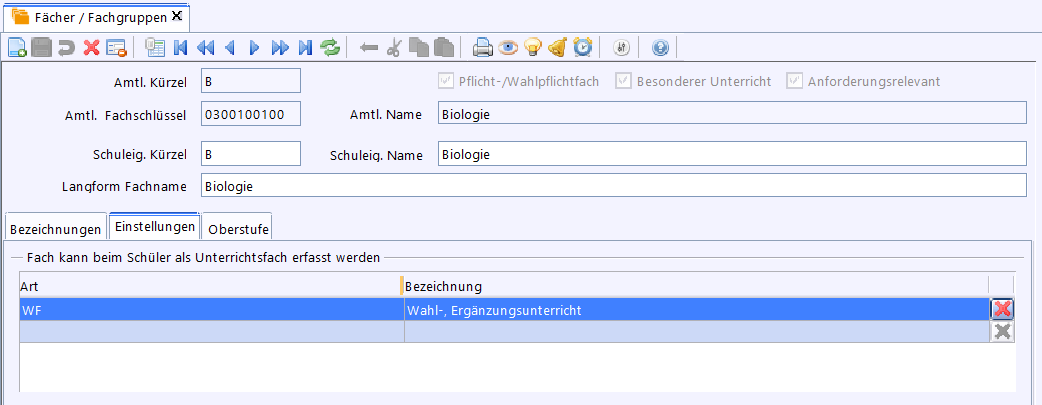The width and height of the screenshot is (1042, 405).
Task: Click the copy icon
Action: tap(418, 47)
